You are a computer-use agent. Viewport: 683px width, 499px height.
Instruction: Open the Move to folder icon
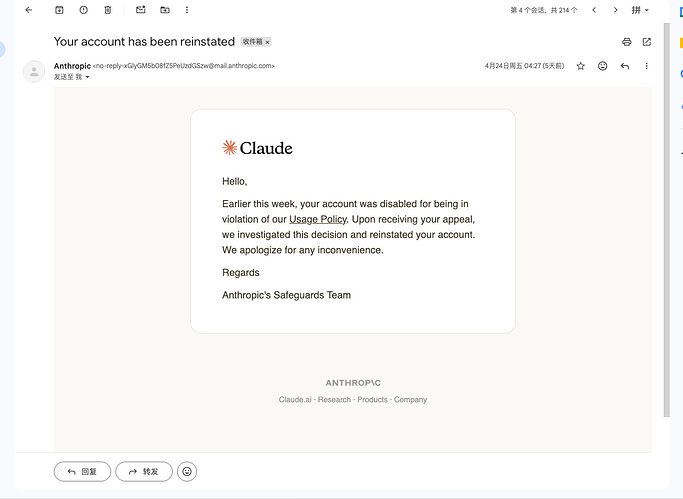(x=165, y=10)
